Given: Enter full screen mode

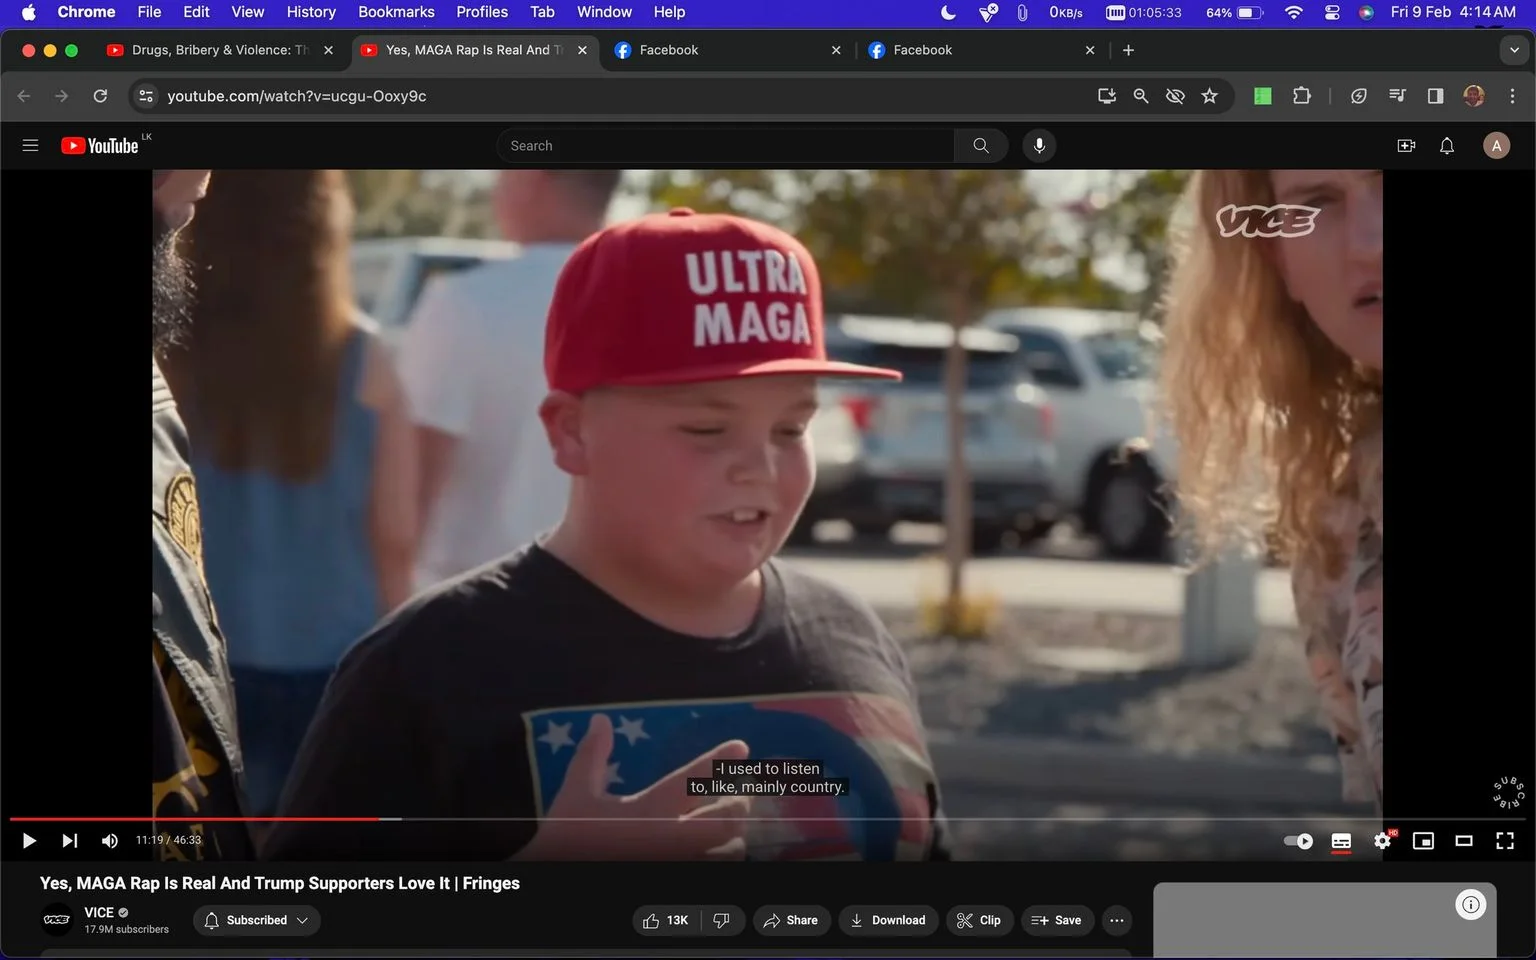Looking at the screenshot, I should click(1504, 841).
